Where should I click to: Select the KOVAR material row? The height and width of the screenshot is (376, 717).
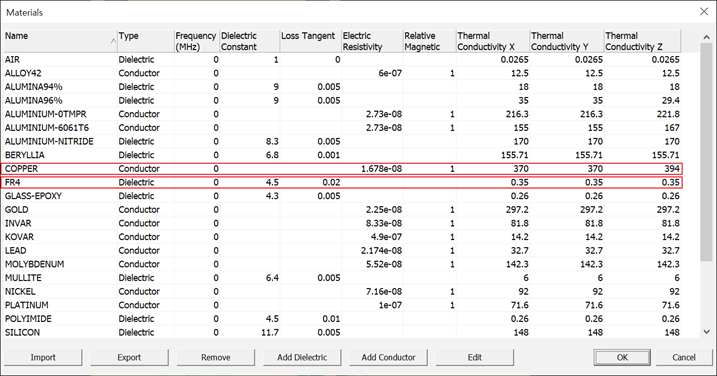point(343,237)
